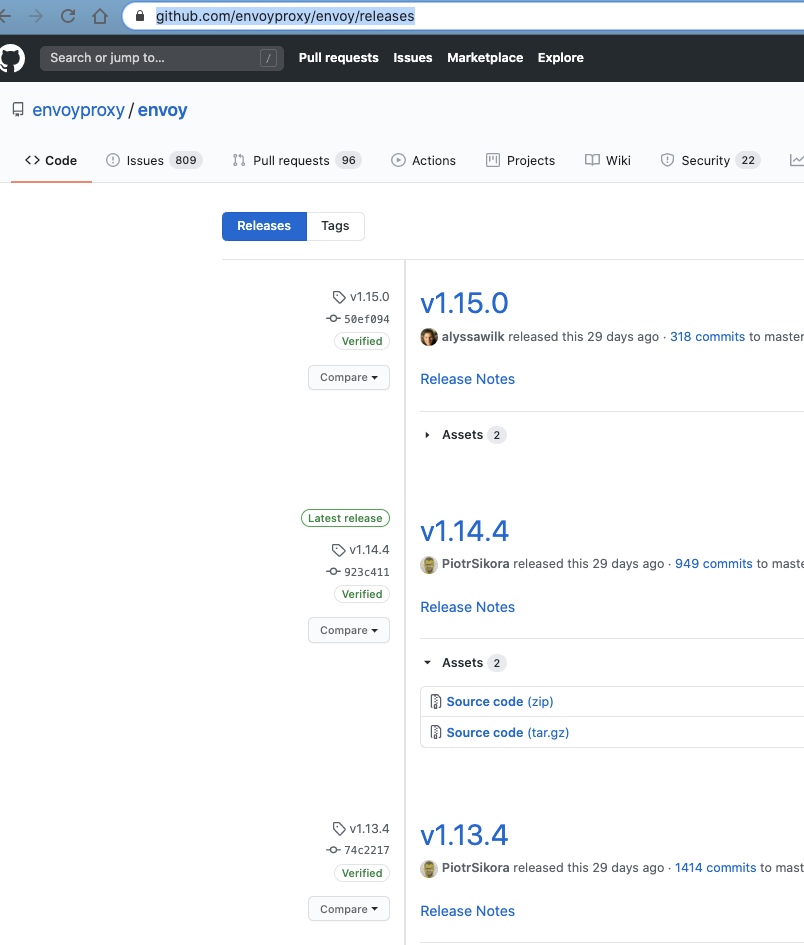This screenshot has width=804, height=945.
Task: Go back with browser back arrow
Action: [5, 16]
